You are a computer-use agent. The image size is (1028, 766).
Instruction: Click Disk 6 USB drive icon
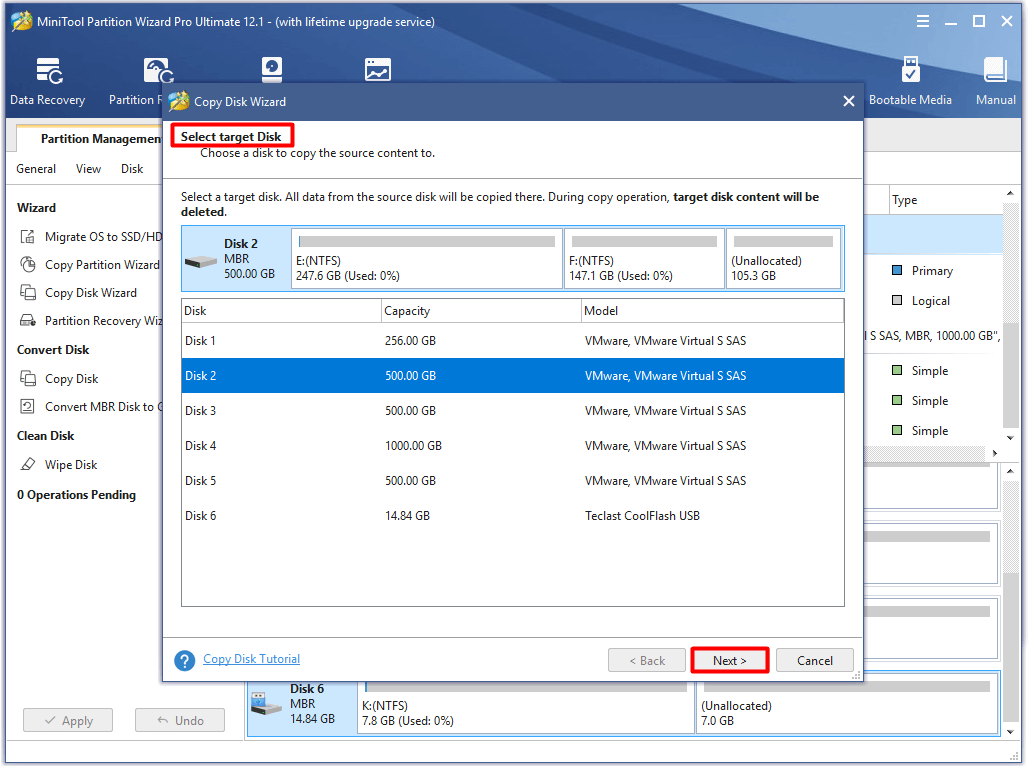click(267, 704)
